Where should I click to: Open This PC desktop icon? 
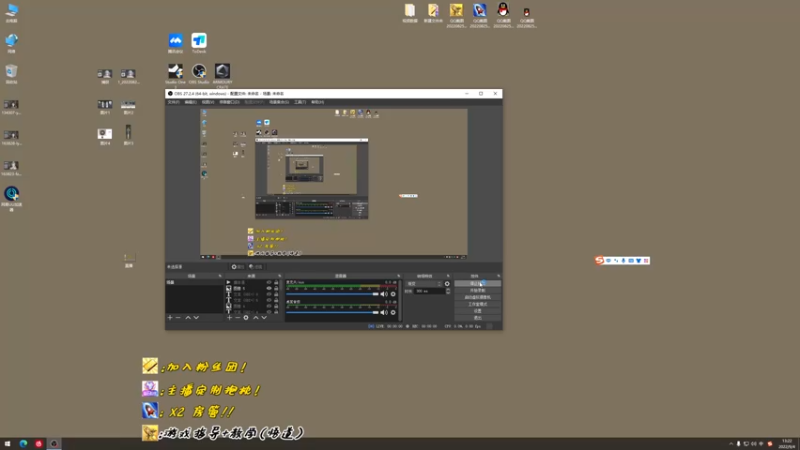pyautogui.click(x=11, y=13)
